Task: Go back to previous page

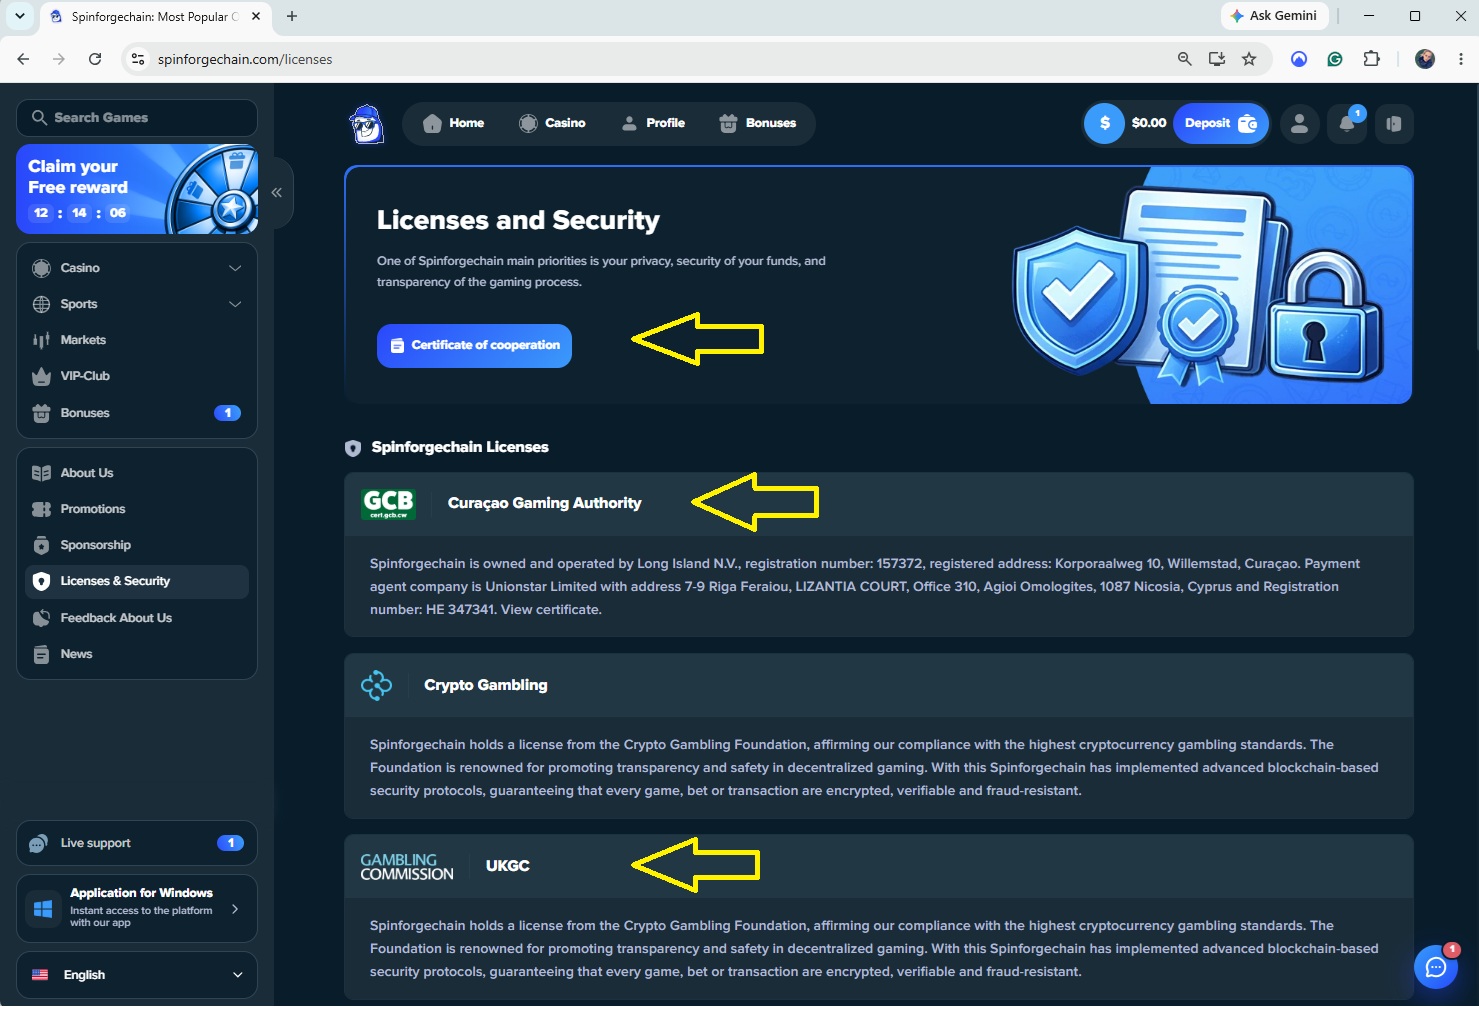Action: coord(23,59)
